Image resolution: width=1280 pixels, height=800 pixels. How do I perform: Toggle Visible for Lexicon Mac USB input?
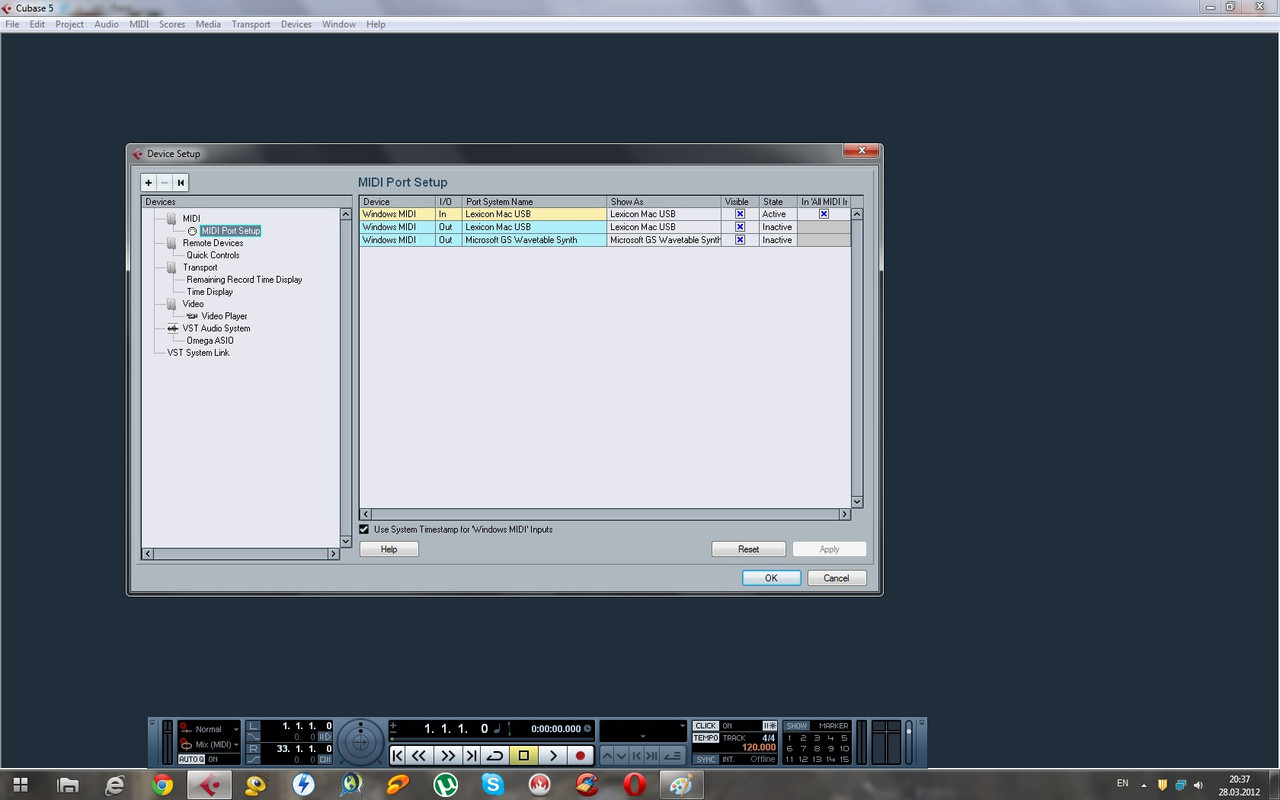click(x=740, y=214)
